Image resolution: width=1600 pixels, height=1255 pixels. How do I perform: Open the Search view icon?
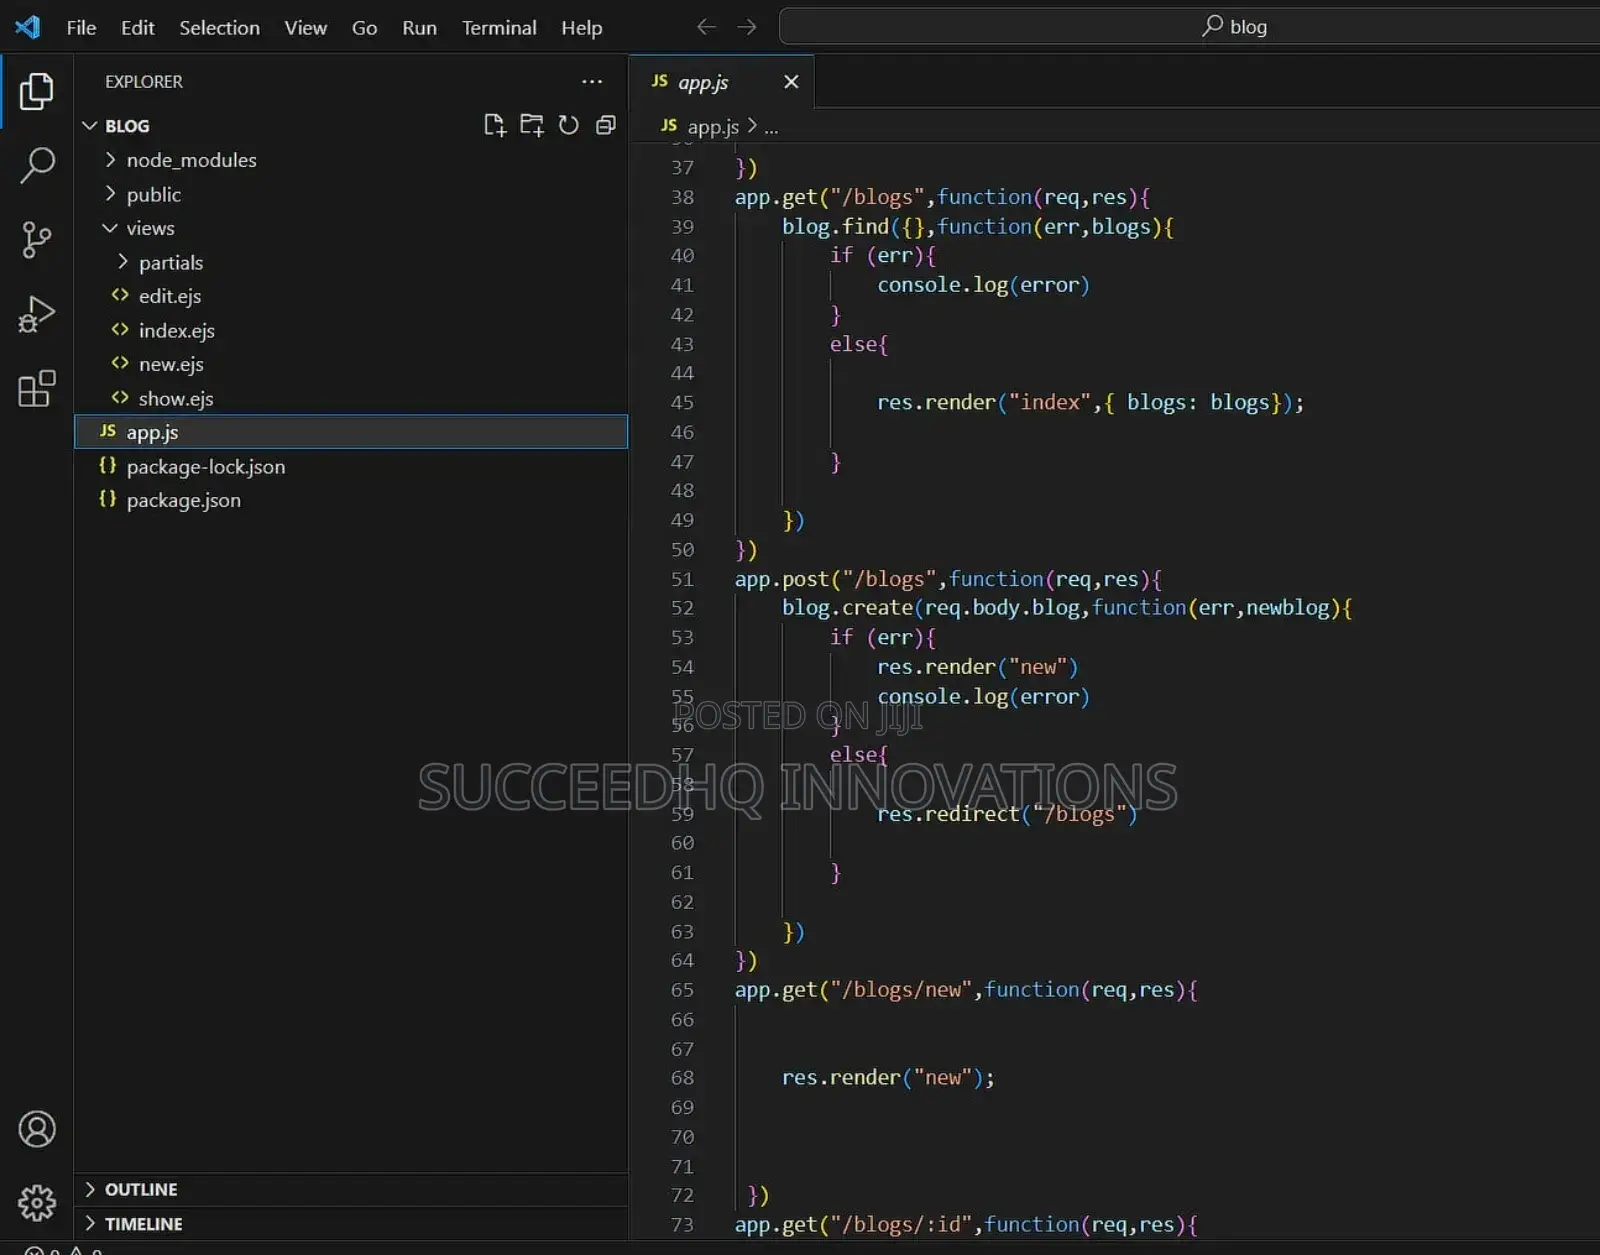[37, 165]
